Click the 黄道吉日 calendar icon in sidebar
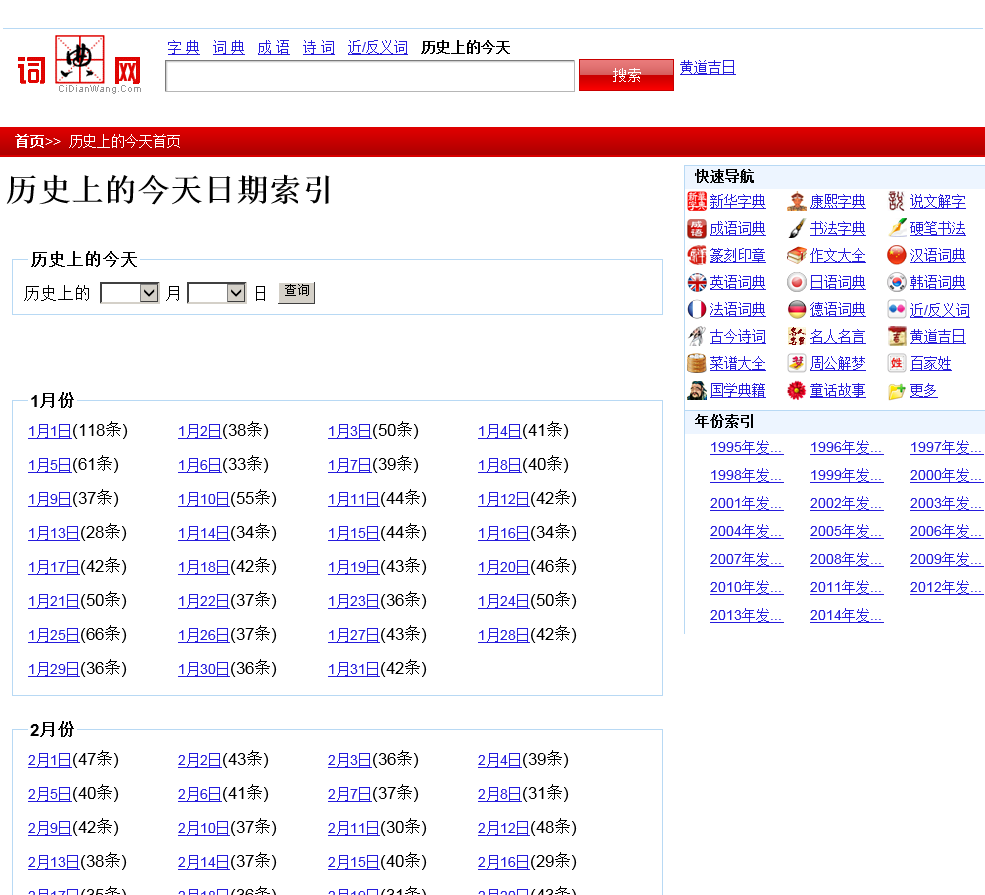 click(x=896, y=337)
